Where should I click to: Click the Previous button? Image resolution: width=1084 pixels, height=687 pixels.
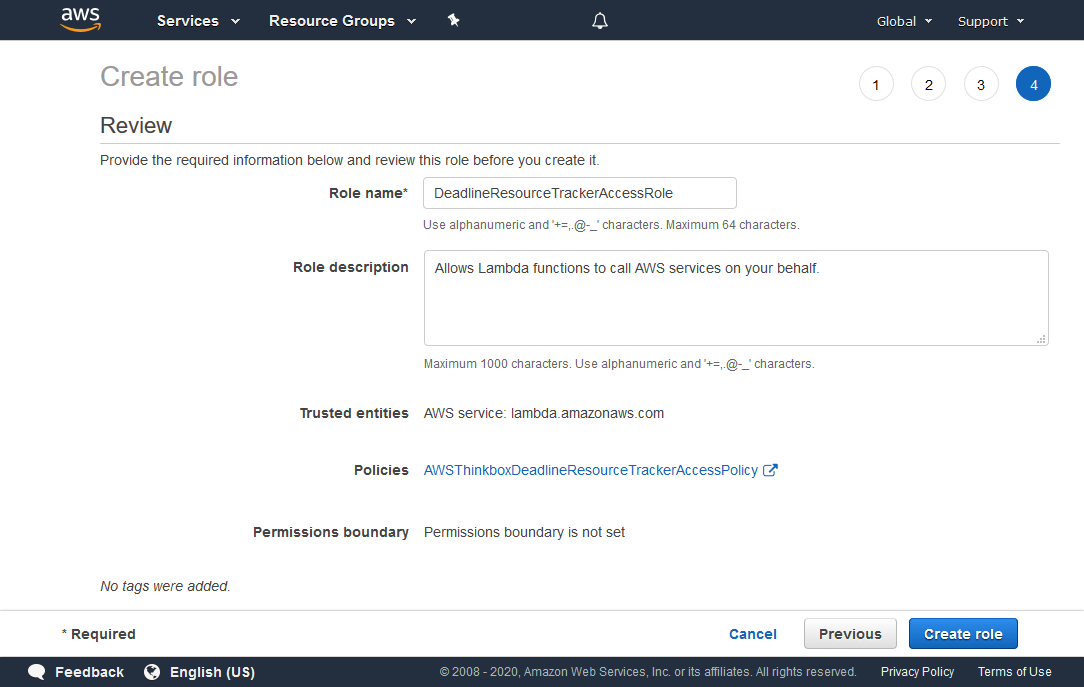[850, 634]
